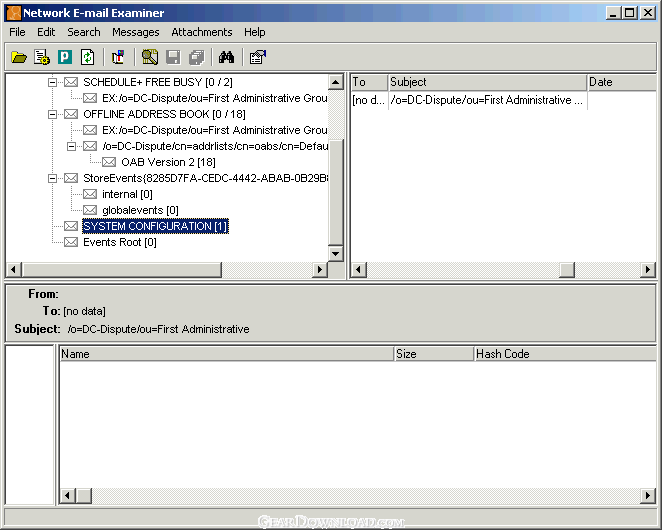Click the magnifying glass over document icon

(x=149, y=57)
